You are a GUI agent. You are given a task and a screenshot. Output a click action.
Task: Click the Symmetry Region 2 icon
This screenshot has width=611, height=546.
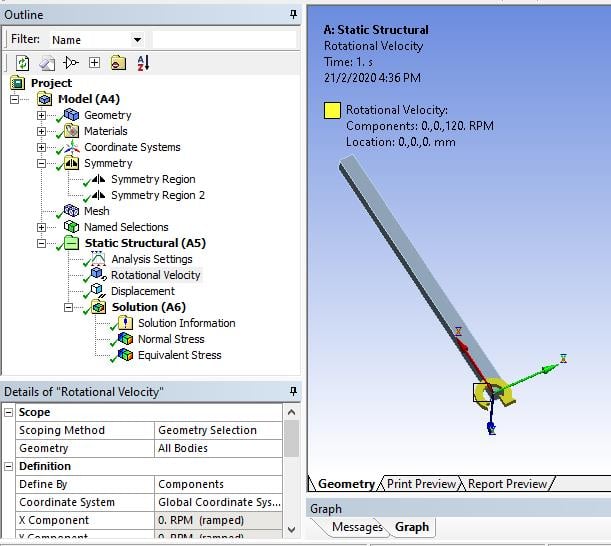coord(98,194)
